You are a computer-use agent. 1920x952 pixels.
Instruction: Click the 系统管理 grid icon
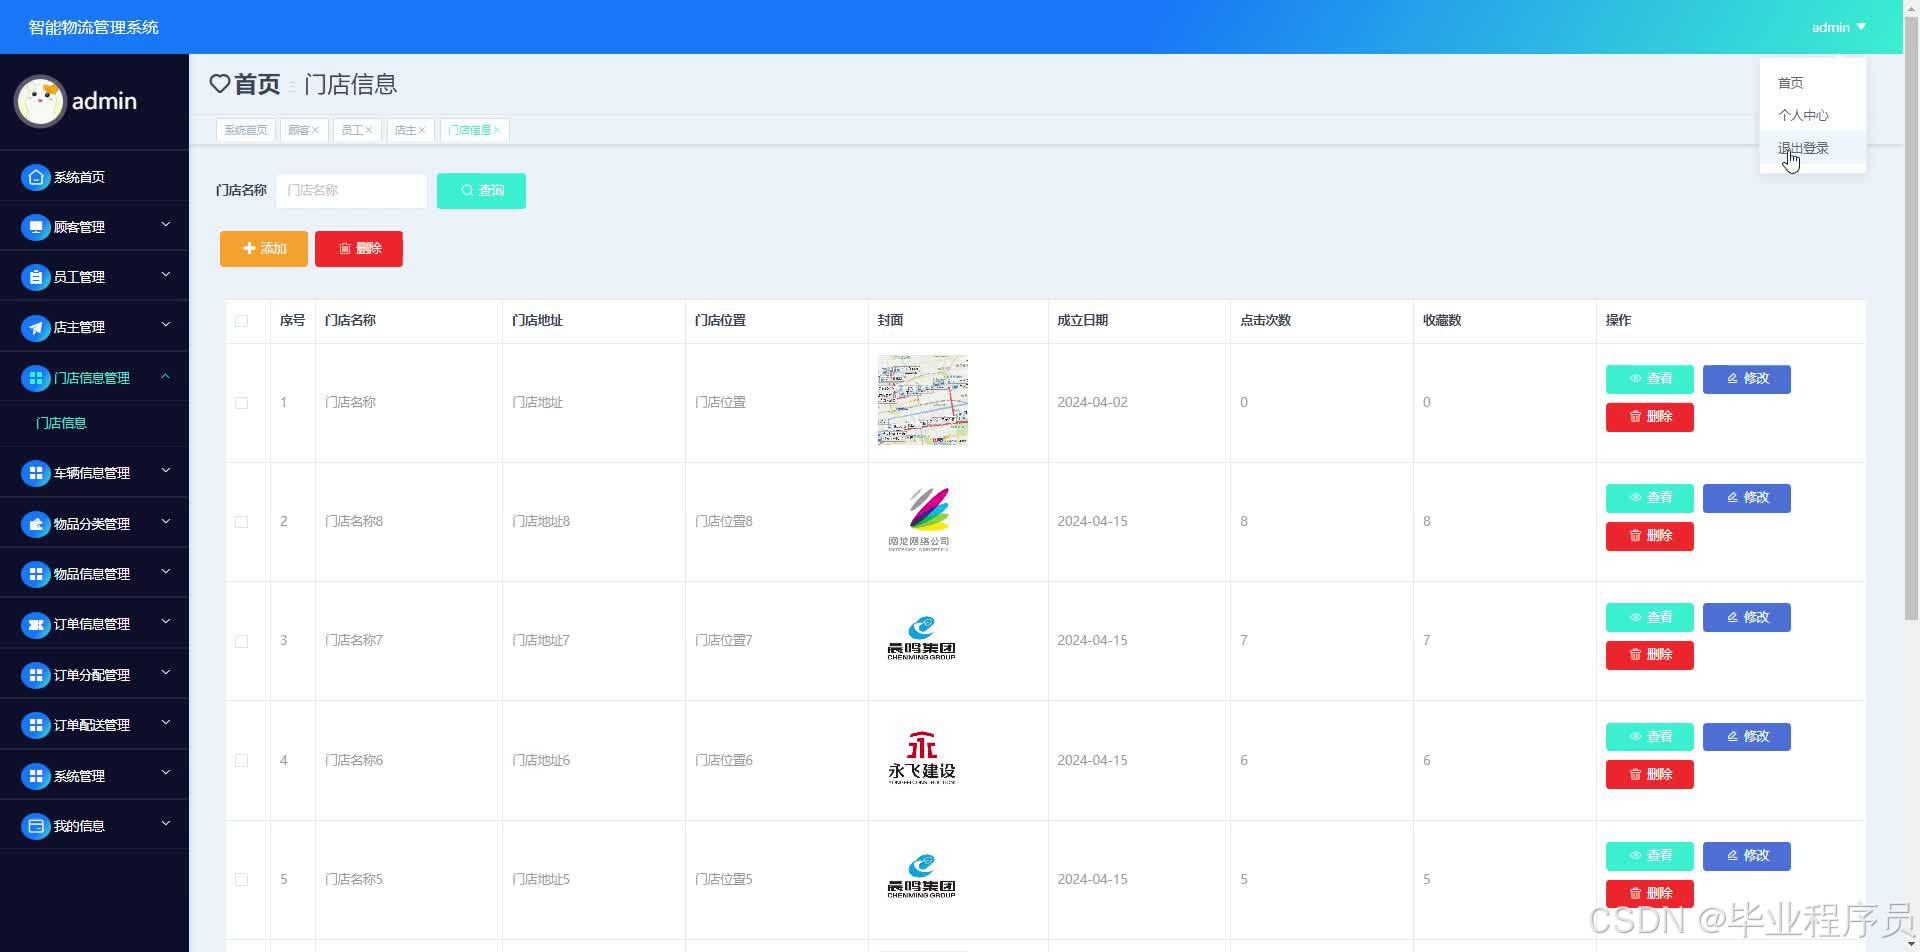click(x=36, y=776)
